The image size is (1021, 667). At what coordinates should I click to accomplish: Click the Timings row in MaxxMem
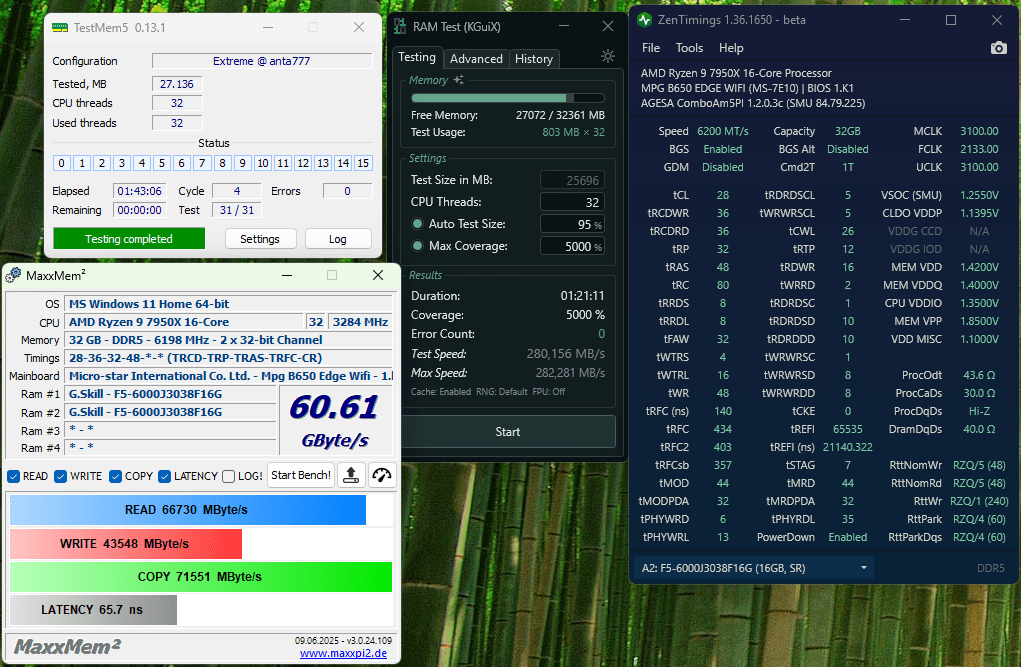click(x=228, y=358)
